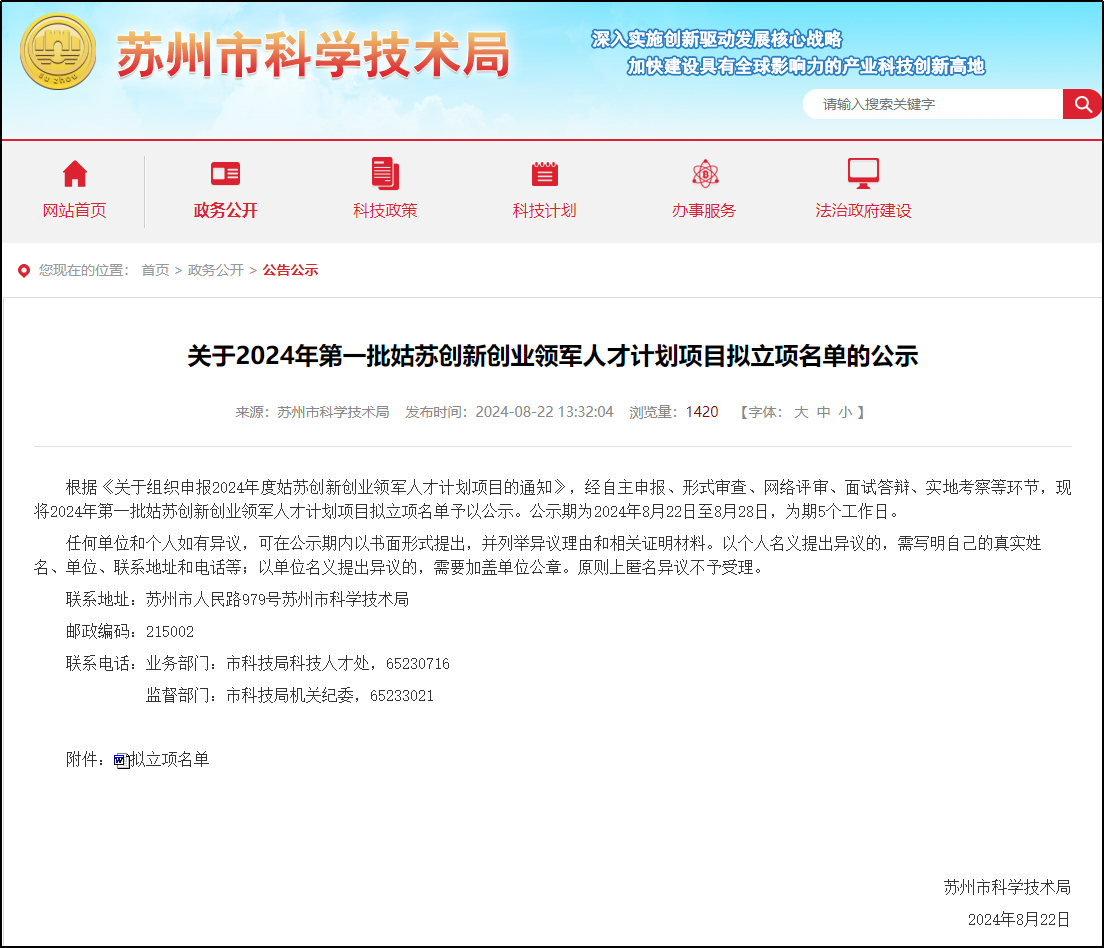Click the 政务公开 newspaper icon

[x=224, y=173]
